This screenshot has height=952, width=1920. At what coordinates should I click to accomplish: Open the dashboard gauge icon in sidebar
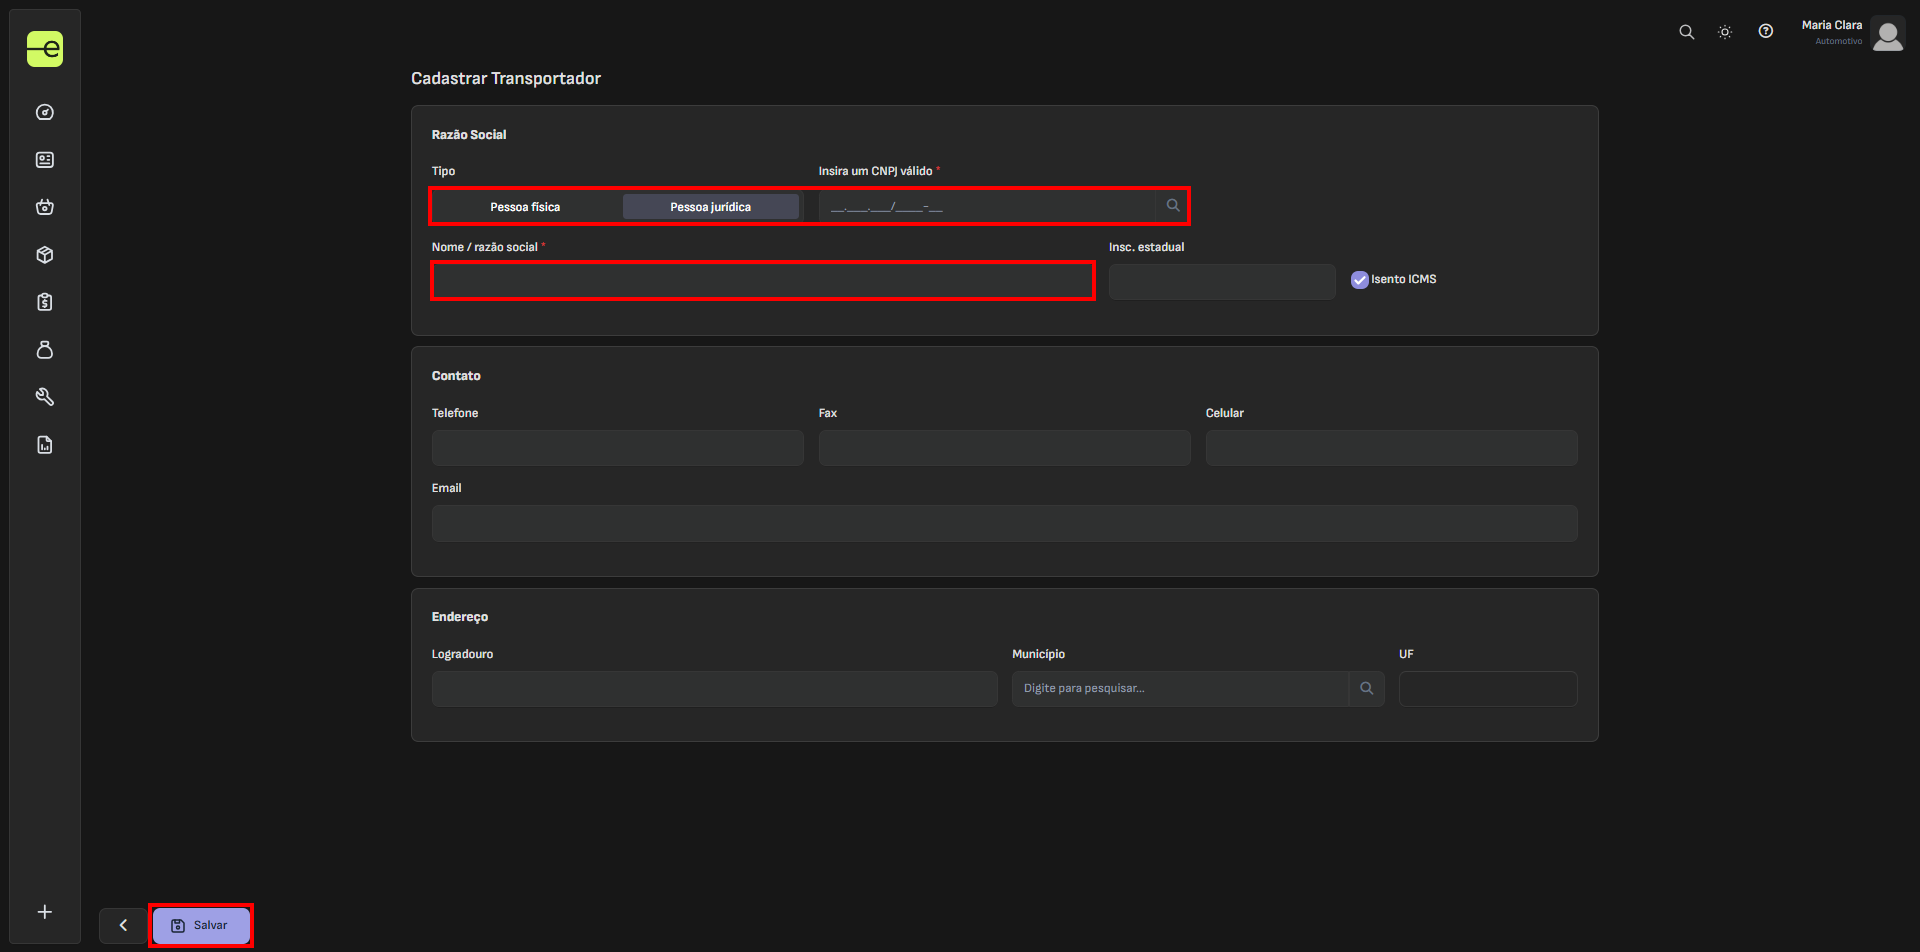point(45,112)
